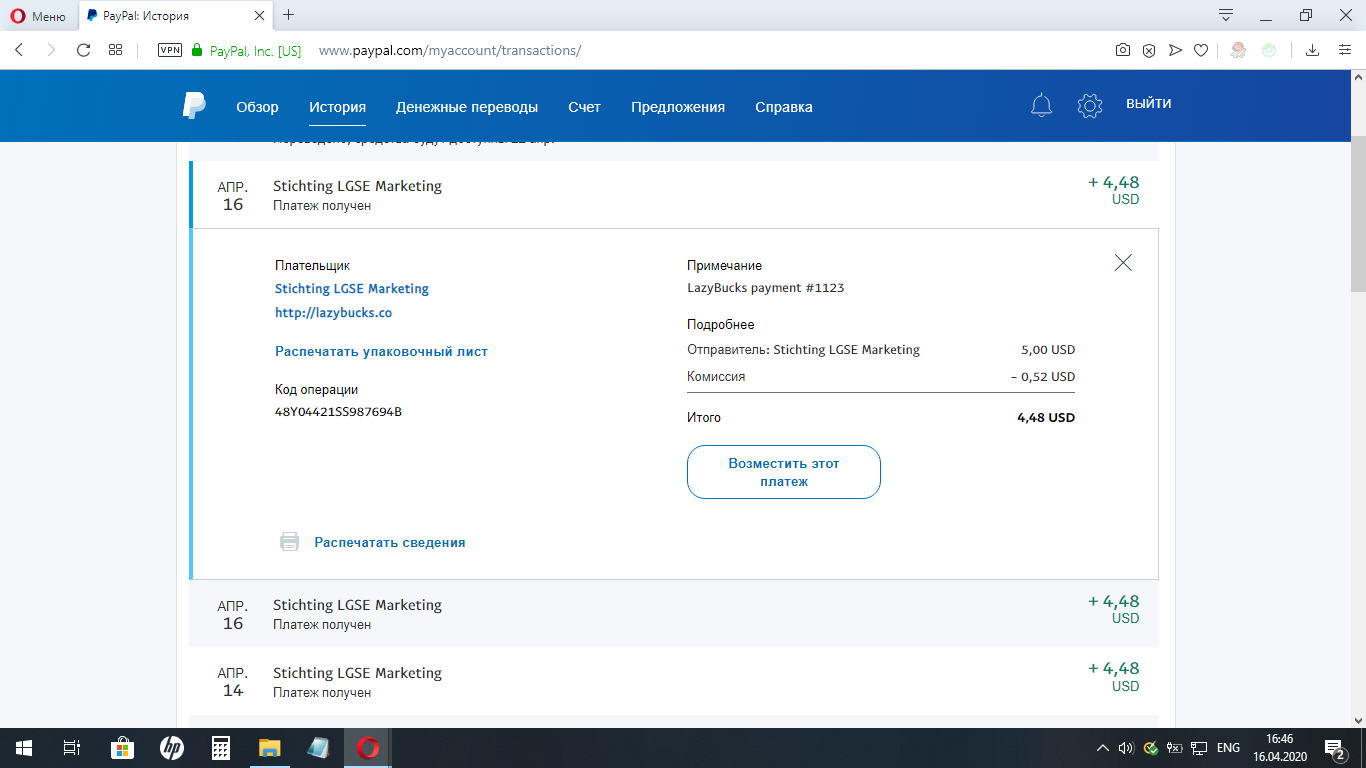Open volume control speaker icon
The height and width of the screenshot is (768, 1366).
pos(1126,748)
